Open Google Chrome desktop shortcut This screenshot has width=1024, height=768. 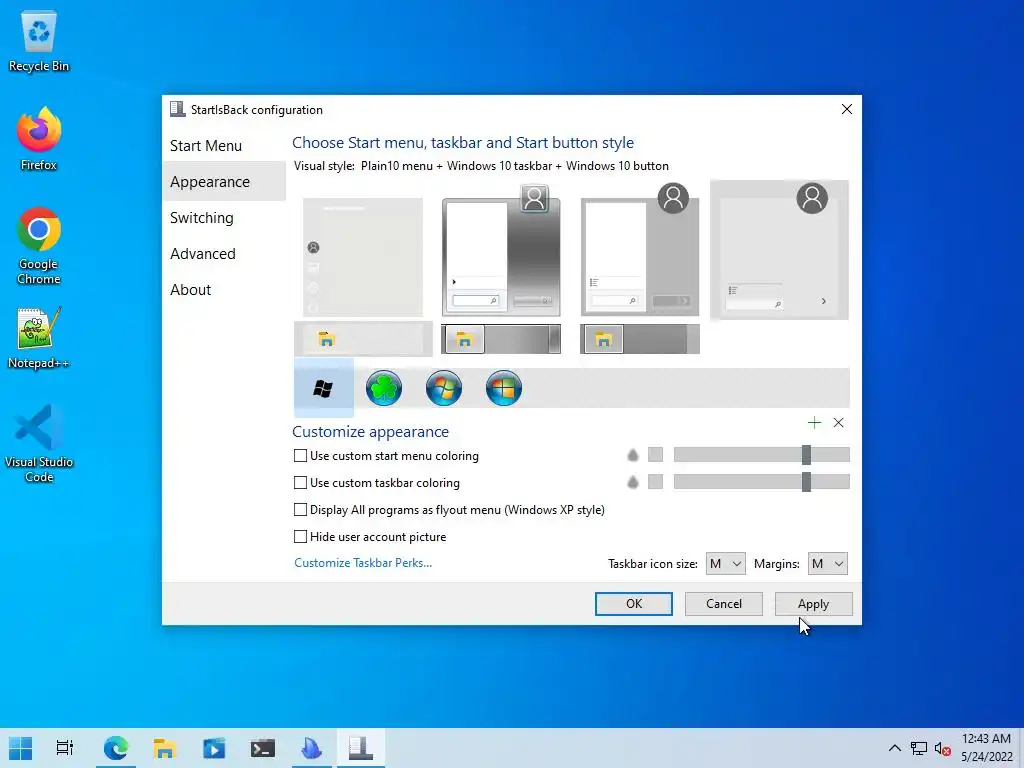pos(39,246)
